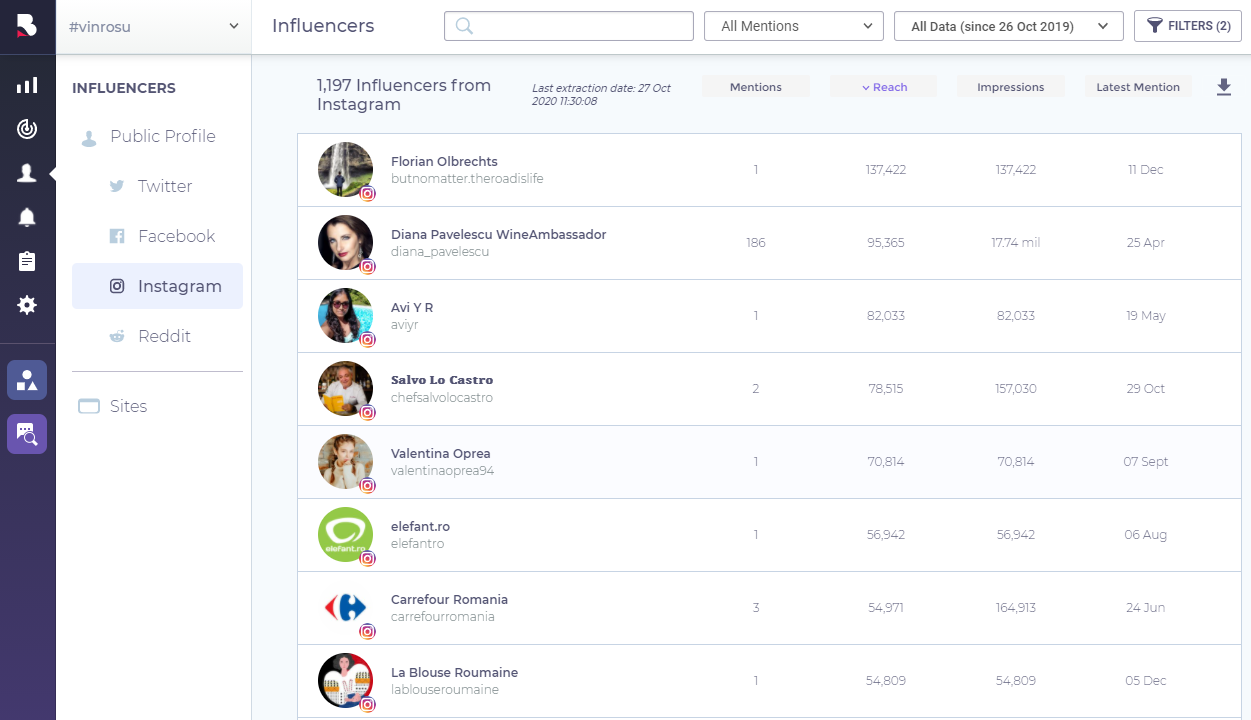Open Avi Y R influencer name
The height and width of the screenshot is (720, 1251).
(412, 307)
